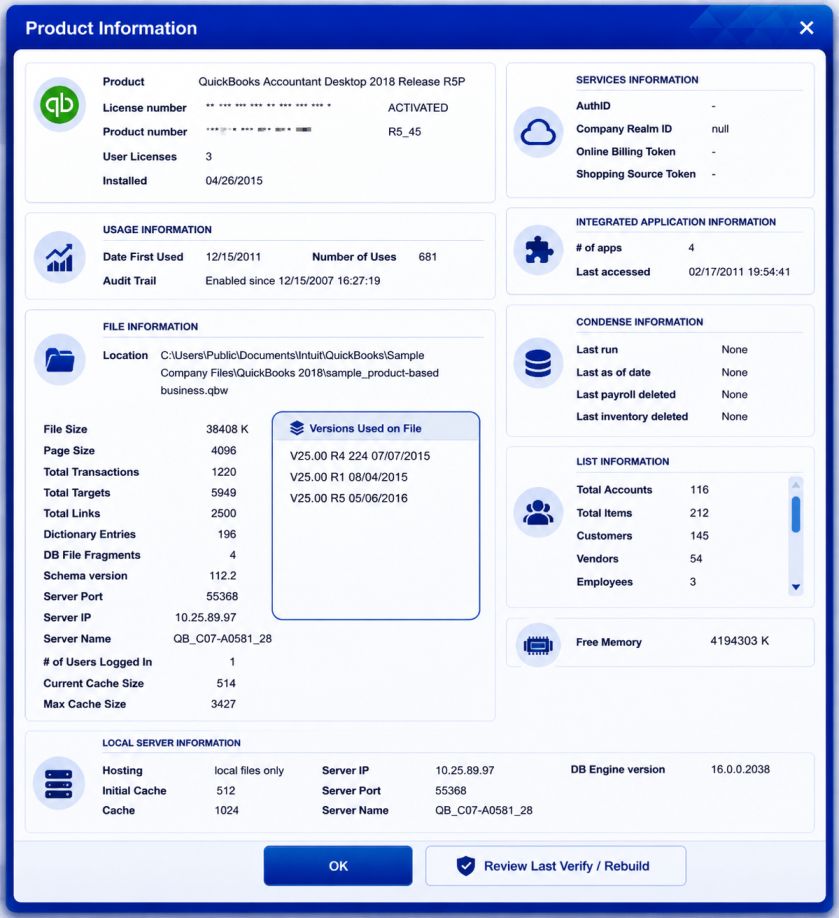Screen dimensions: 839x918
Task: Click the R5_45 product code value
Action: pos(405,132)
